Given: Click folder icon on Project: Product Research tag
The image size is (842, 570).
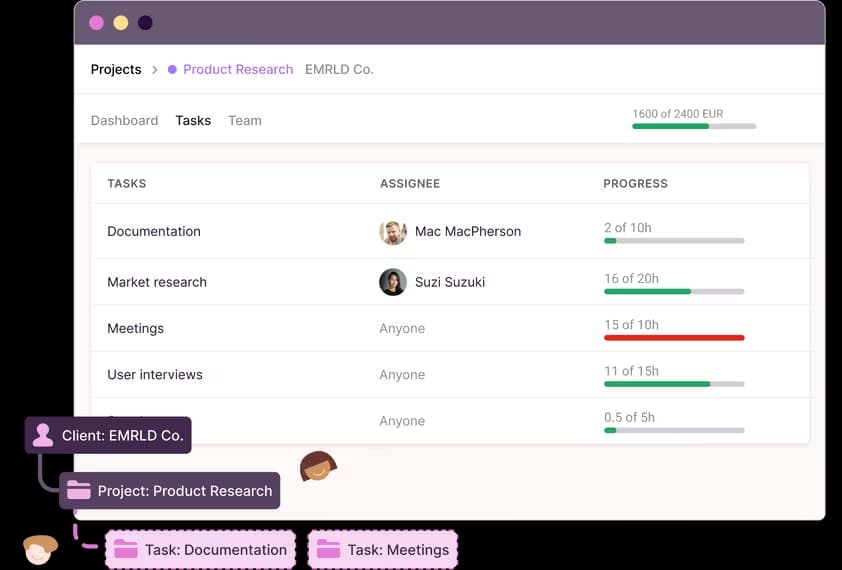Looking at the screenshot, I should pyautogui.click(x=78, y=491).
